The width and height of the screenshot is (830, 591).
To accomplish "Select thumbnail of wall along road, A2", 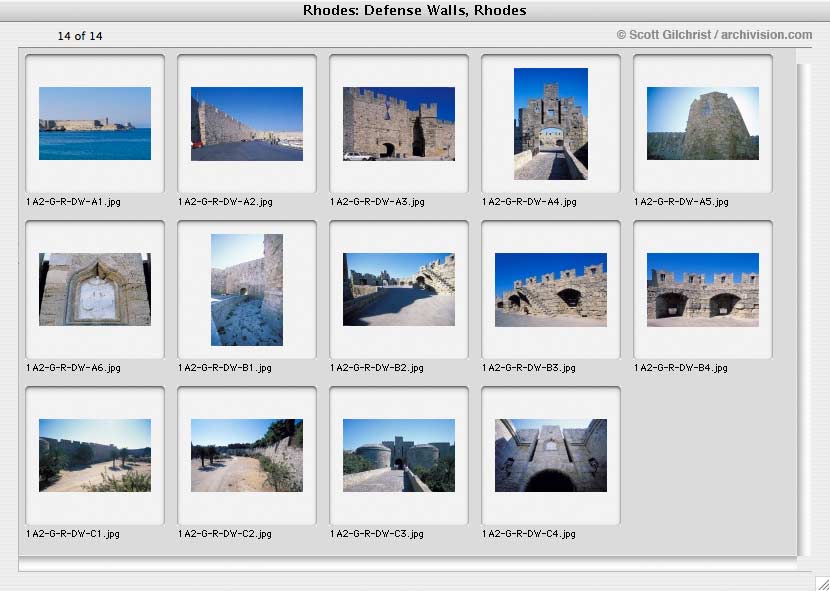I will click(x=247, y=123).
